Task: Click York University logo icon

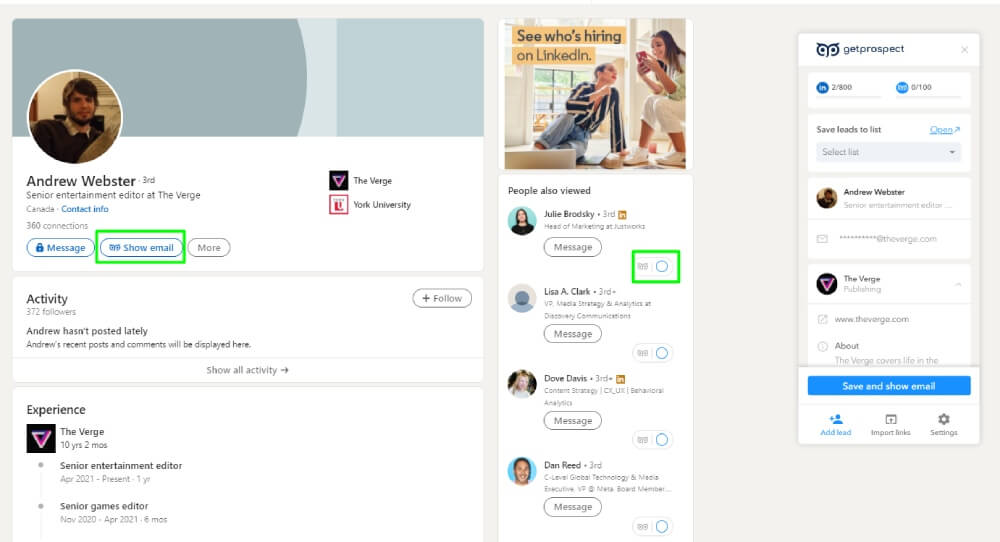Action: [x=339, y=205]
